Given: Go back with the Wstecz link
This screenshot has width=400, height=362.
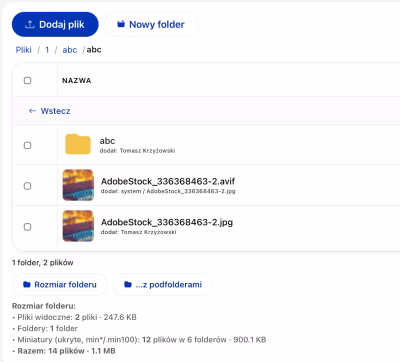Looking at the screenshot, I should pos(49,111).
